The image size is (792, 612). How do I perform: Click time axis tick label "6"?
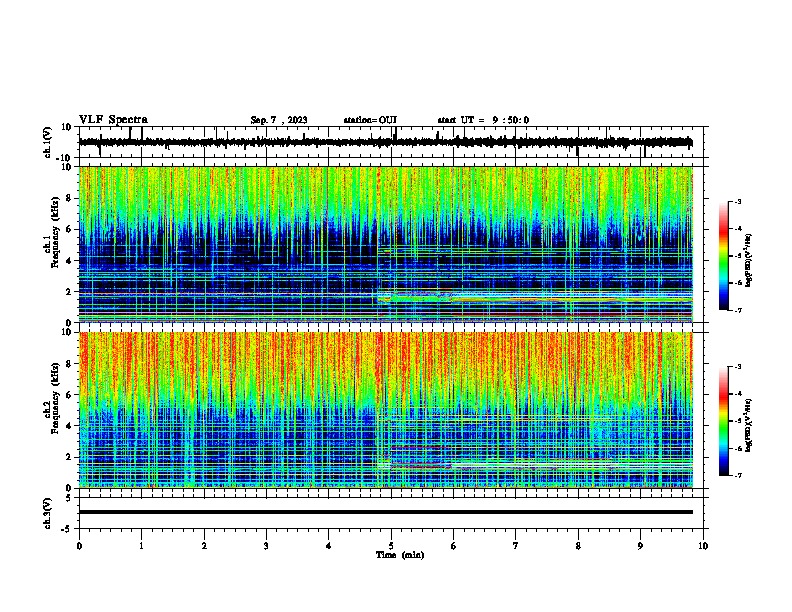(x=454, y=546)
